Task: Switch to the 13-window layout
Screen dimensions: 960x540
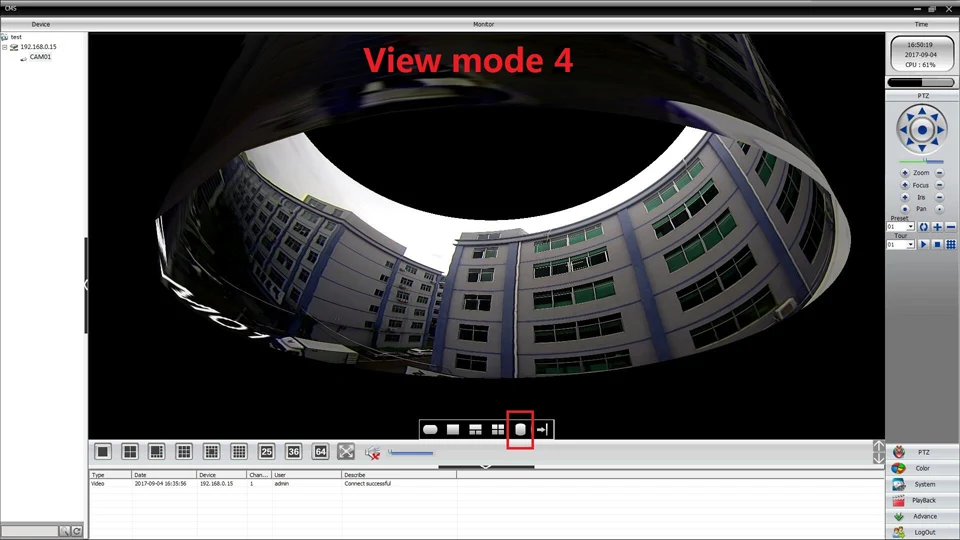Action: pyautogui.click(x=211, y=452)
